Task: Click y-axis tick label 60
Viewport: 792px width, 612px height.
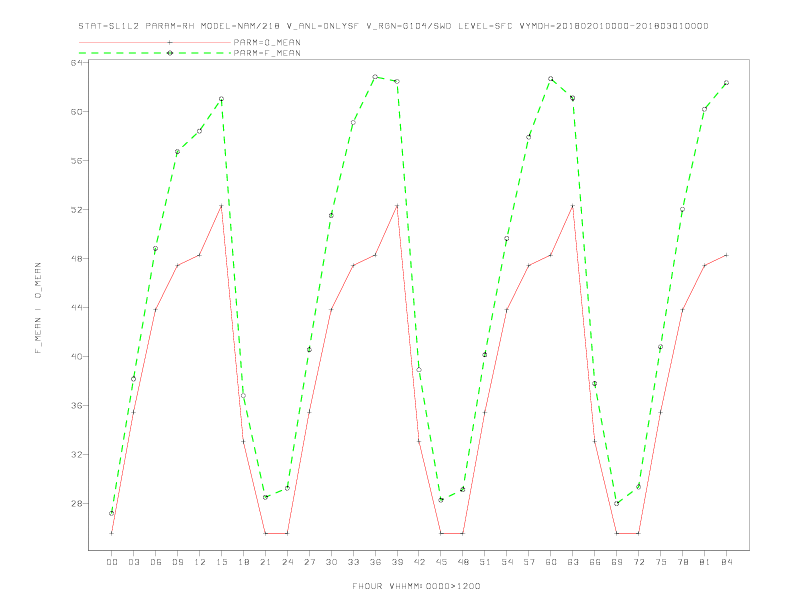Action: (x=76, y=112)
